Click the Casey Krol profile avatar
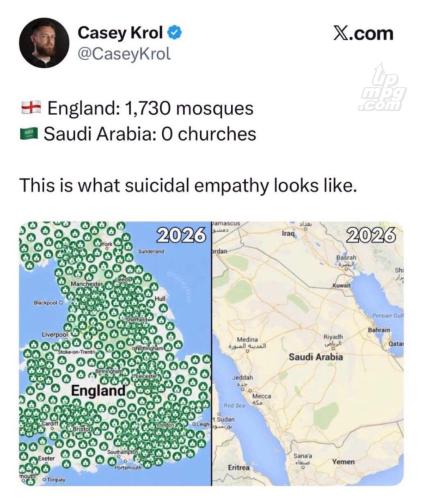Screen dimensions: 429x500 [44, 43]
